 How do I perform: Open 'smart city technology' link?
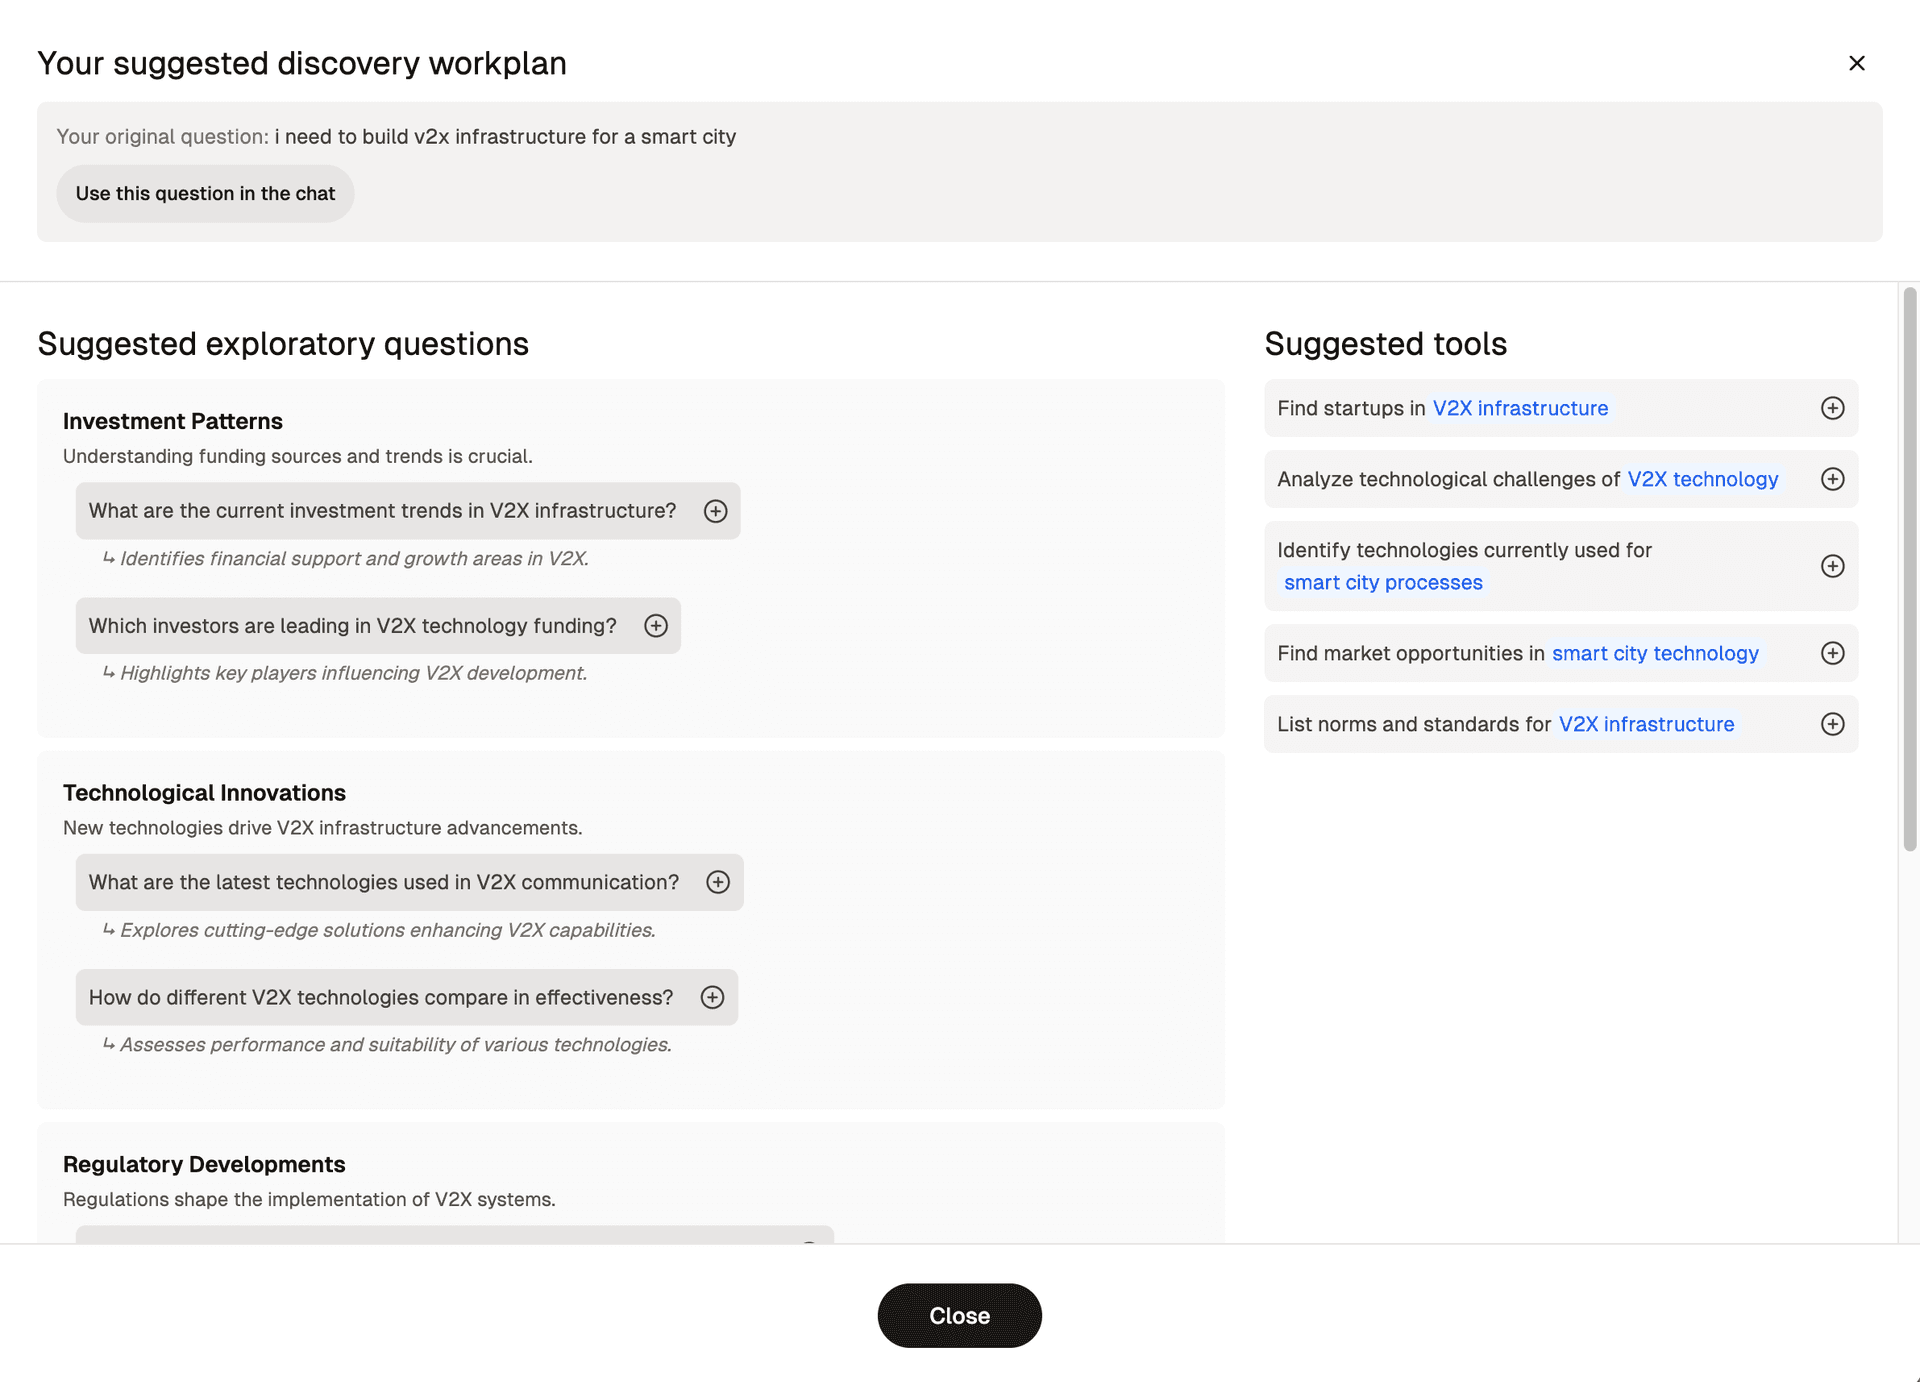coord(1655,653)
